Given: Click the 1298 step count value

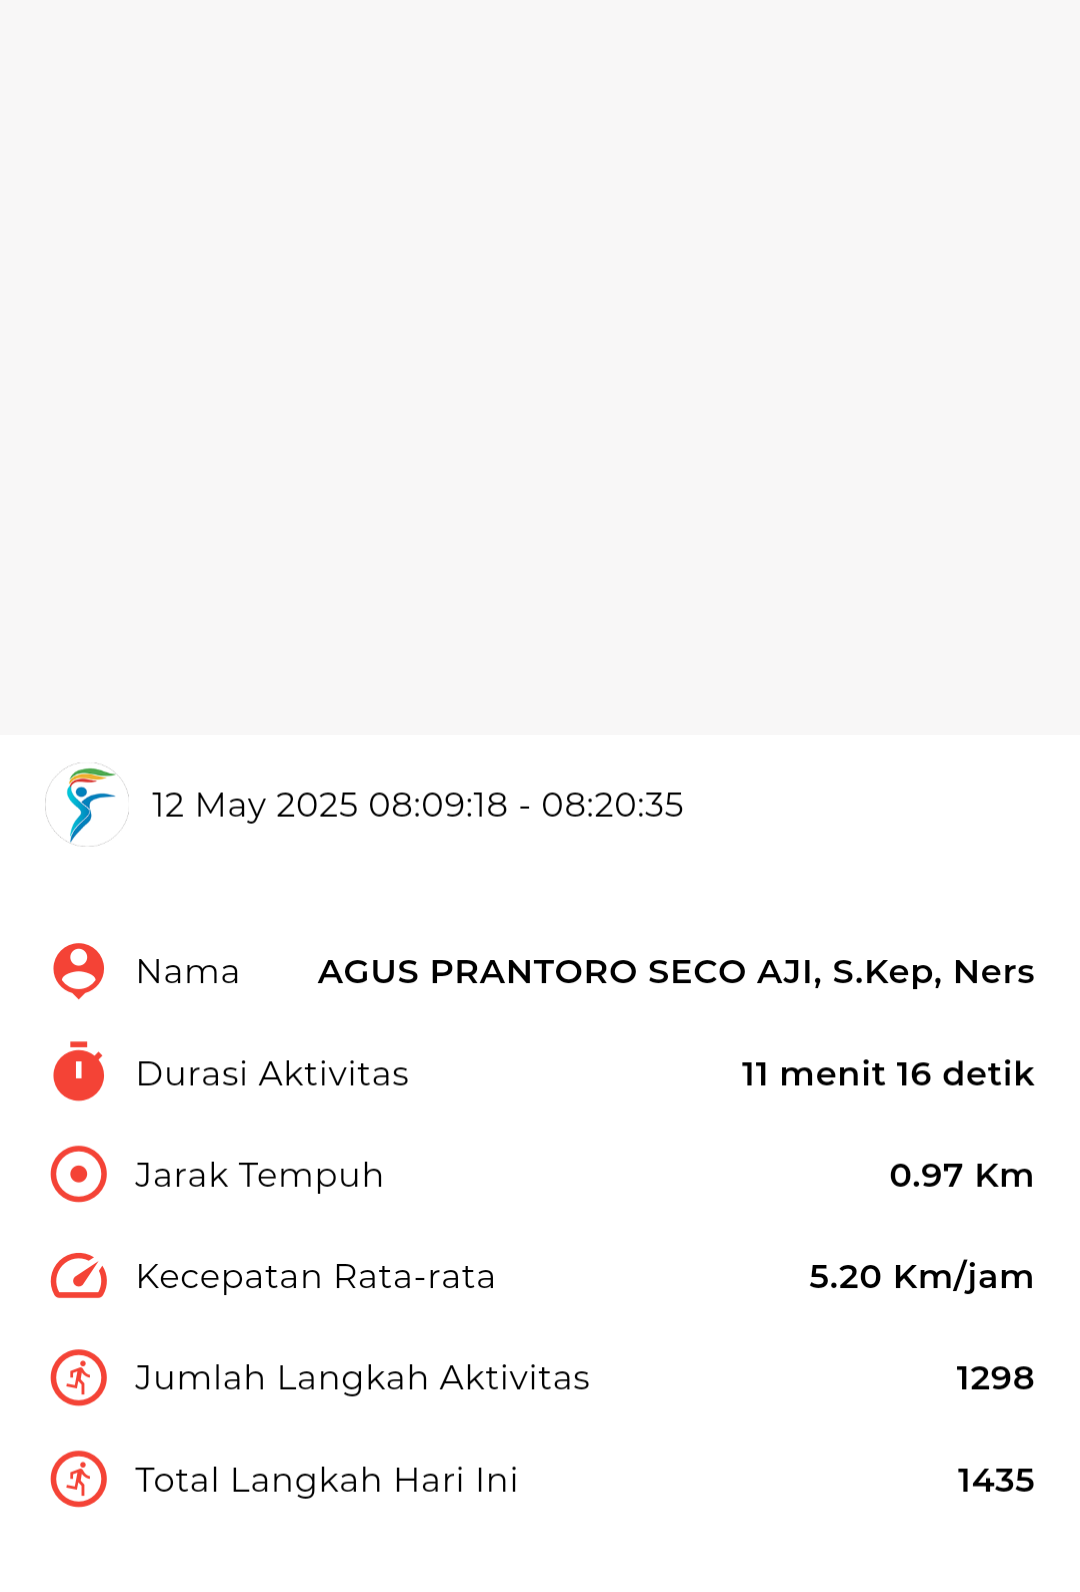Looking at the screenshot, I should (995, 1379).
